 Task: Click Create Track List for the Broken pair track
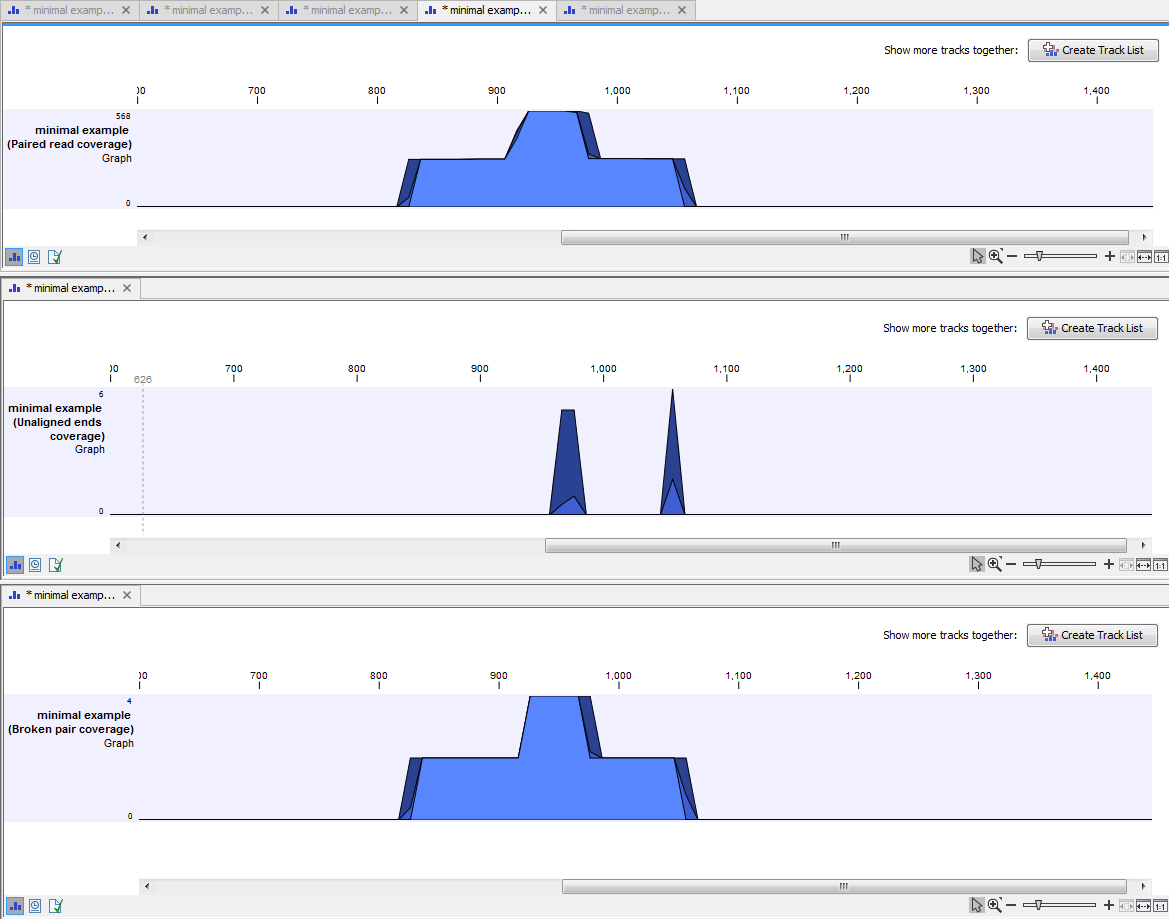coord(1092,634)
